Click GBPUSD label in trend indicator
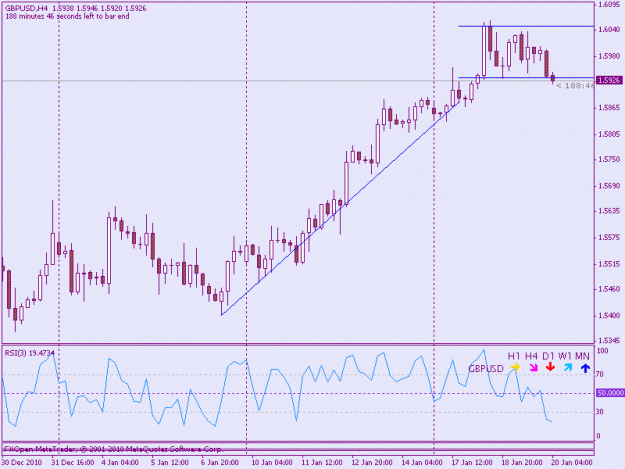The image size is (625, 469). (x=485, y=369)
